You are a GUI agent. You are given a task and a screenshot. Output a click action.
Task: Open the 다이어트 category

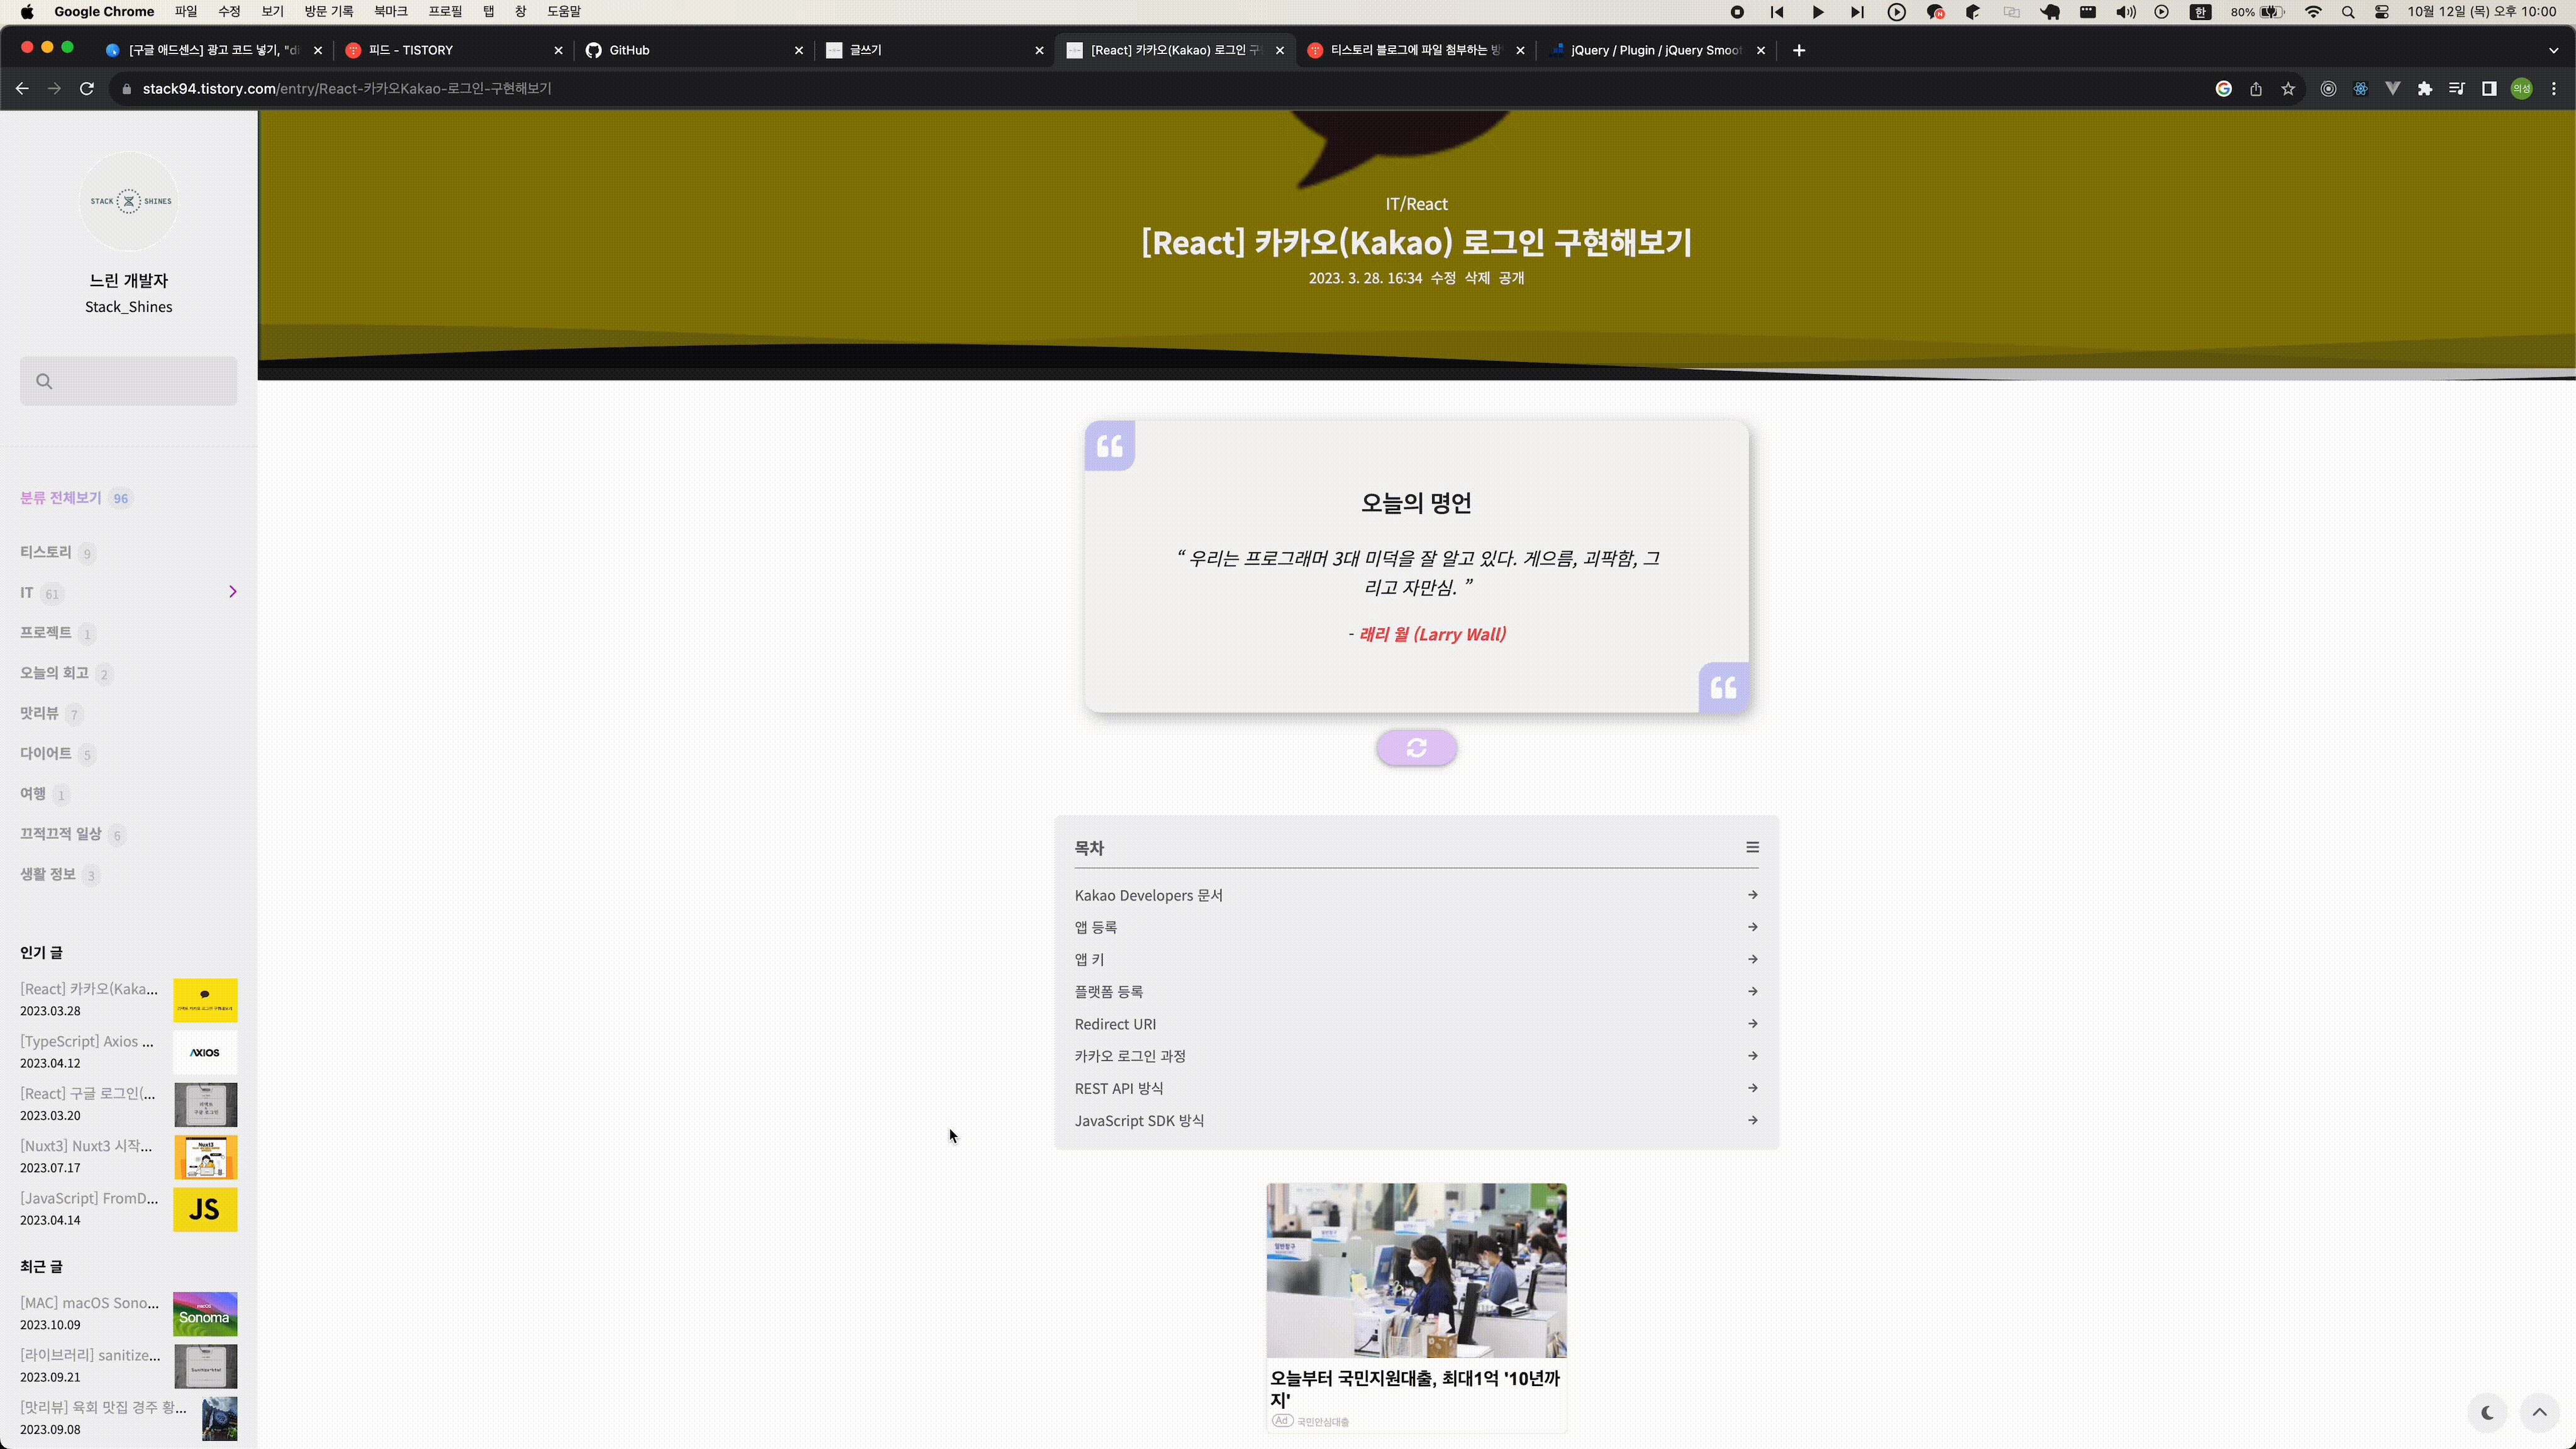click(x=46, y=753)
